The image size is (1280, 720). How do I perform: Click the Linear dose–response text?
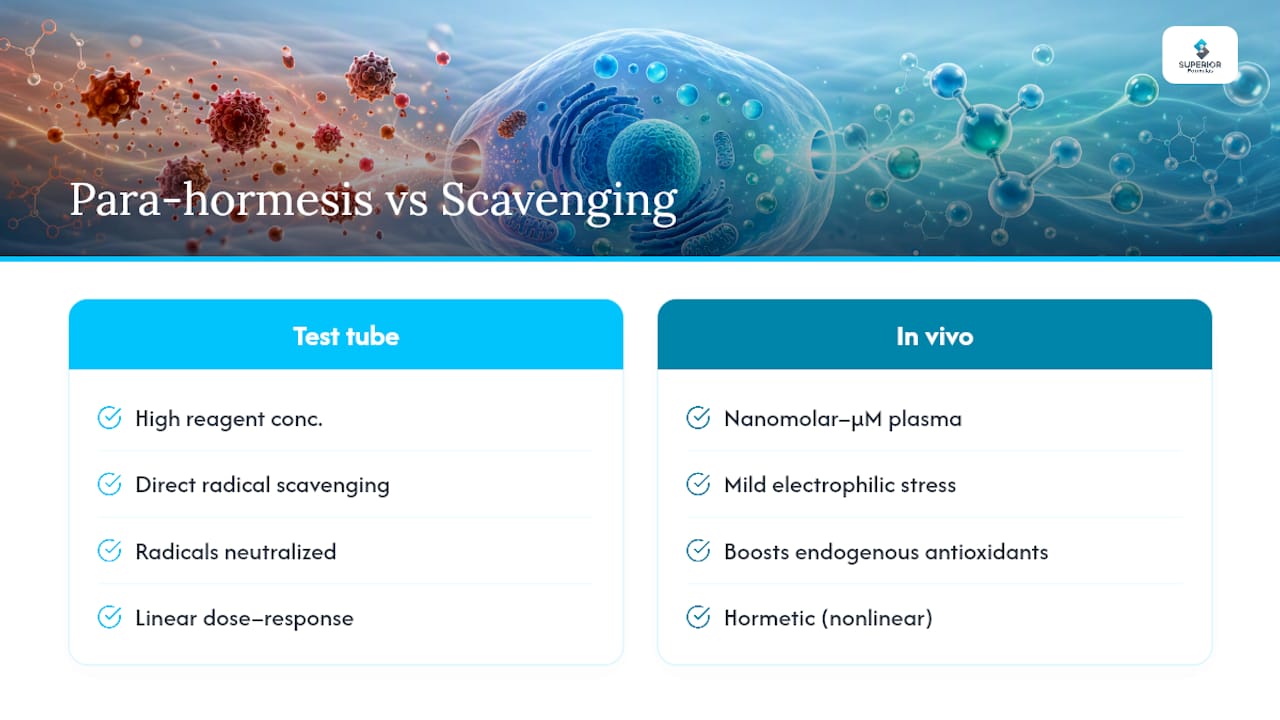[244, 618]
